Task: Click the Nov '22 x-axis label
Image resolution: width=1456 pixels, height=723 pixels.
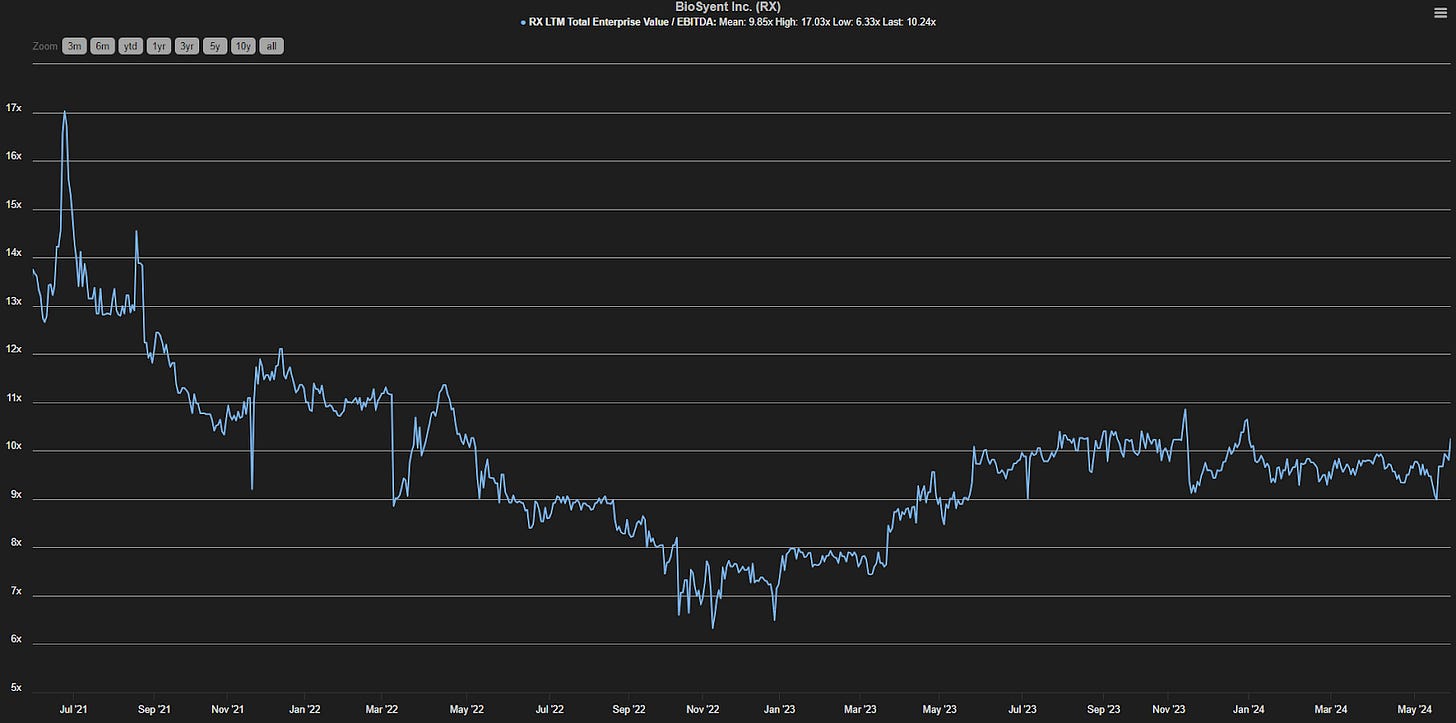Action: [x=702, y=709]
